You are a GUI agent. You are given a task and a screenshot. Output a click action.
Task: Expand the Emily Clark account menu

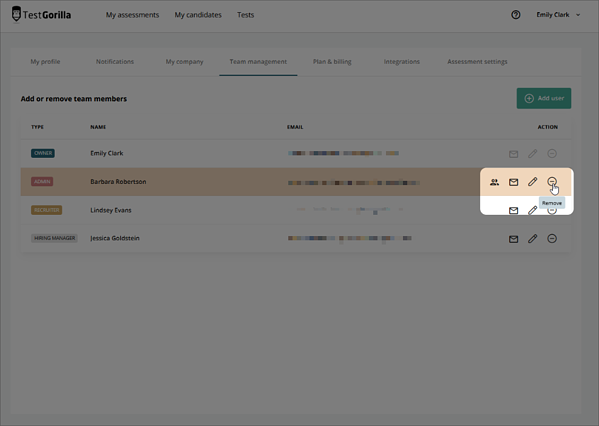[x=558, y=15]
